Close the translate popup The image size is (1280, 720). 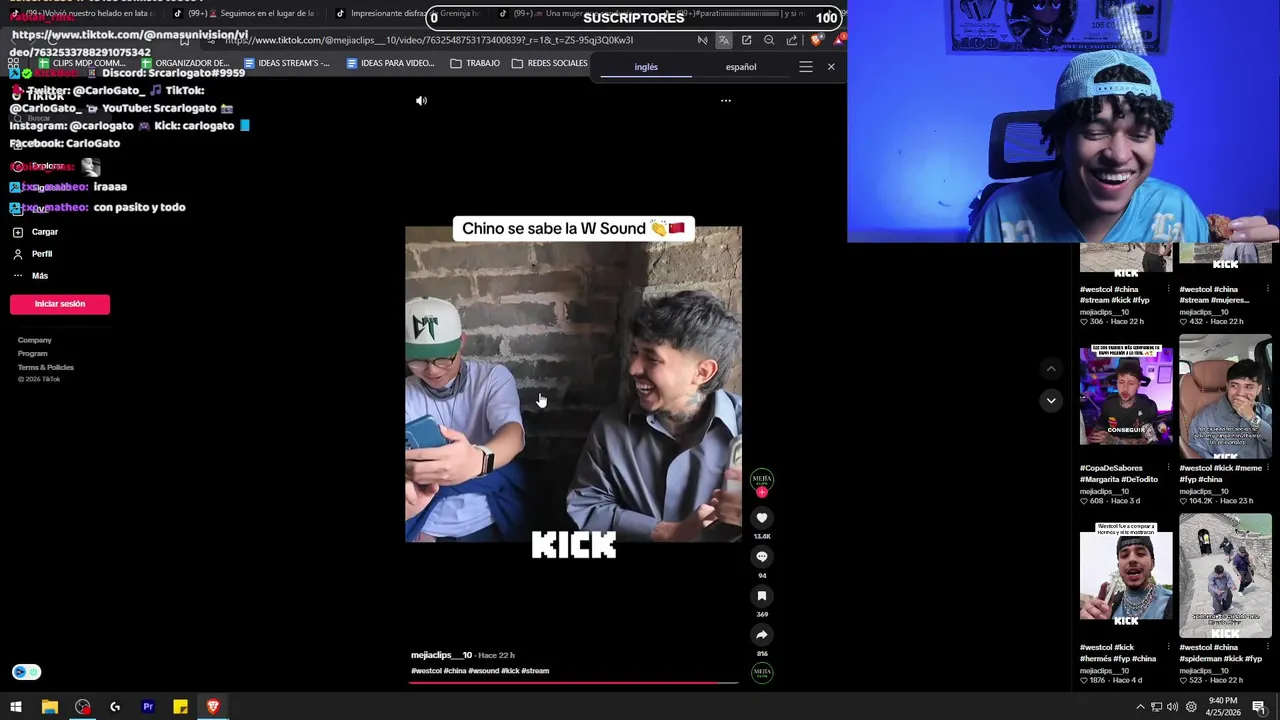click(831, 67)
